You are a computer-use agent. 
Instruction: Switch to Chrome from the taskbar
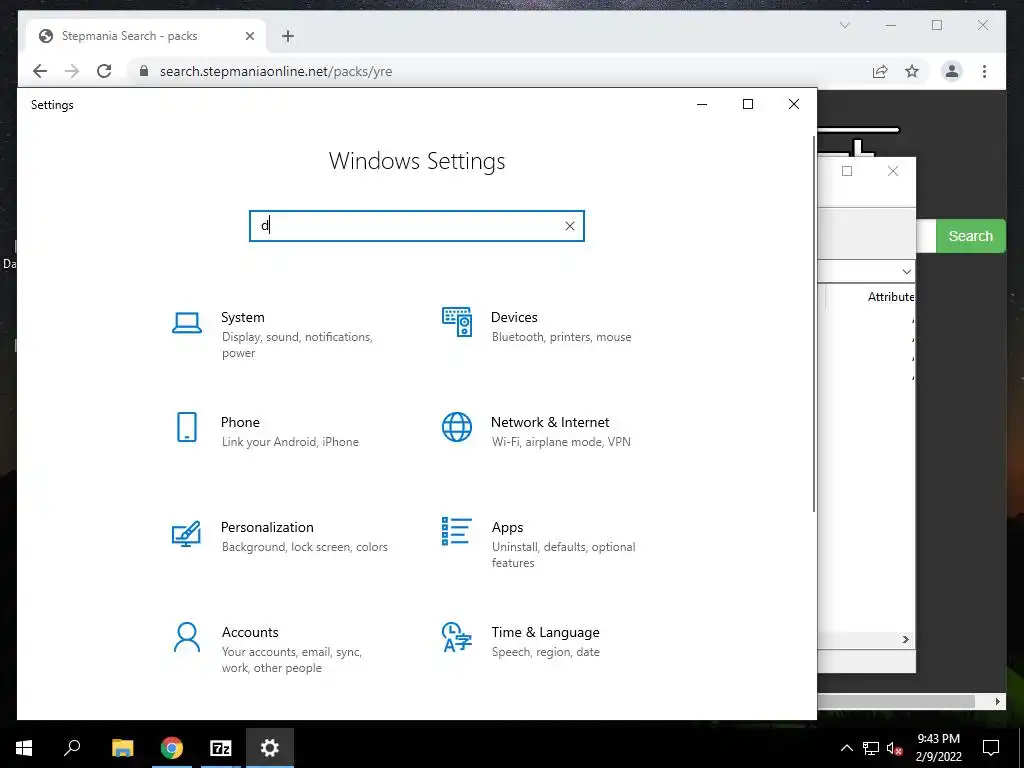[x=172, y=748]
